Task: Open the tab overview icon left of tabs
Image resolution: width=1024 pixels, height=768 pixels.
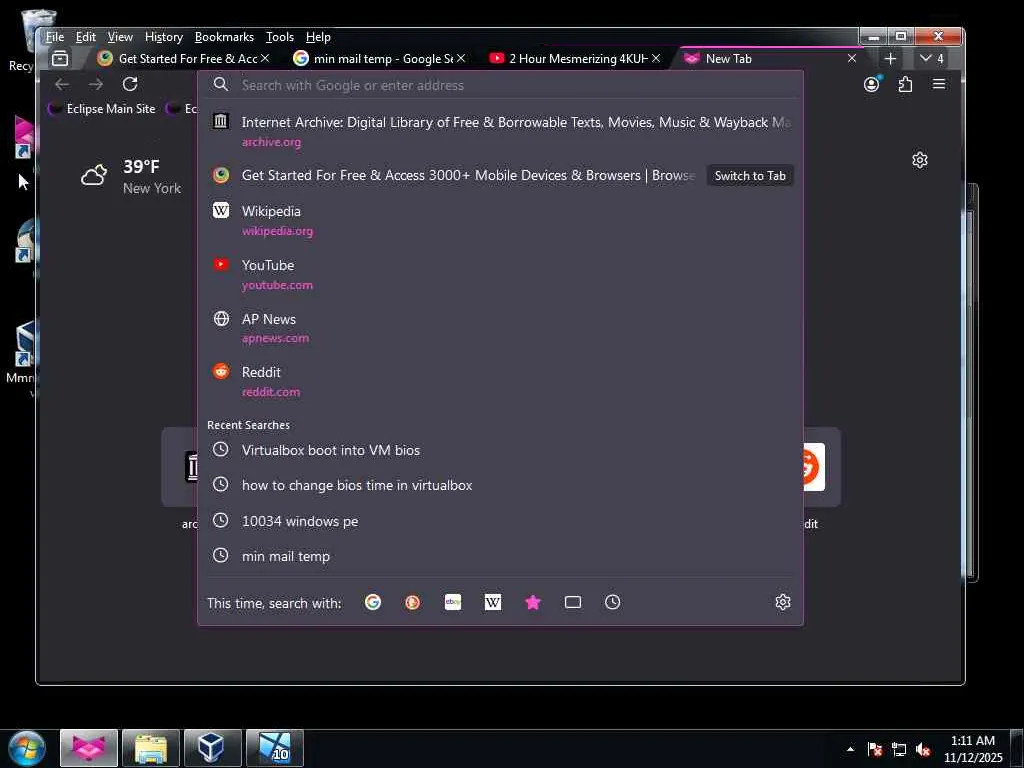Action: point(60,58)
